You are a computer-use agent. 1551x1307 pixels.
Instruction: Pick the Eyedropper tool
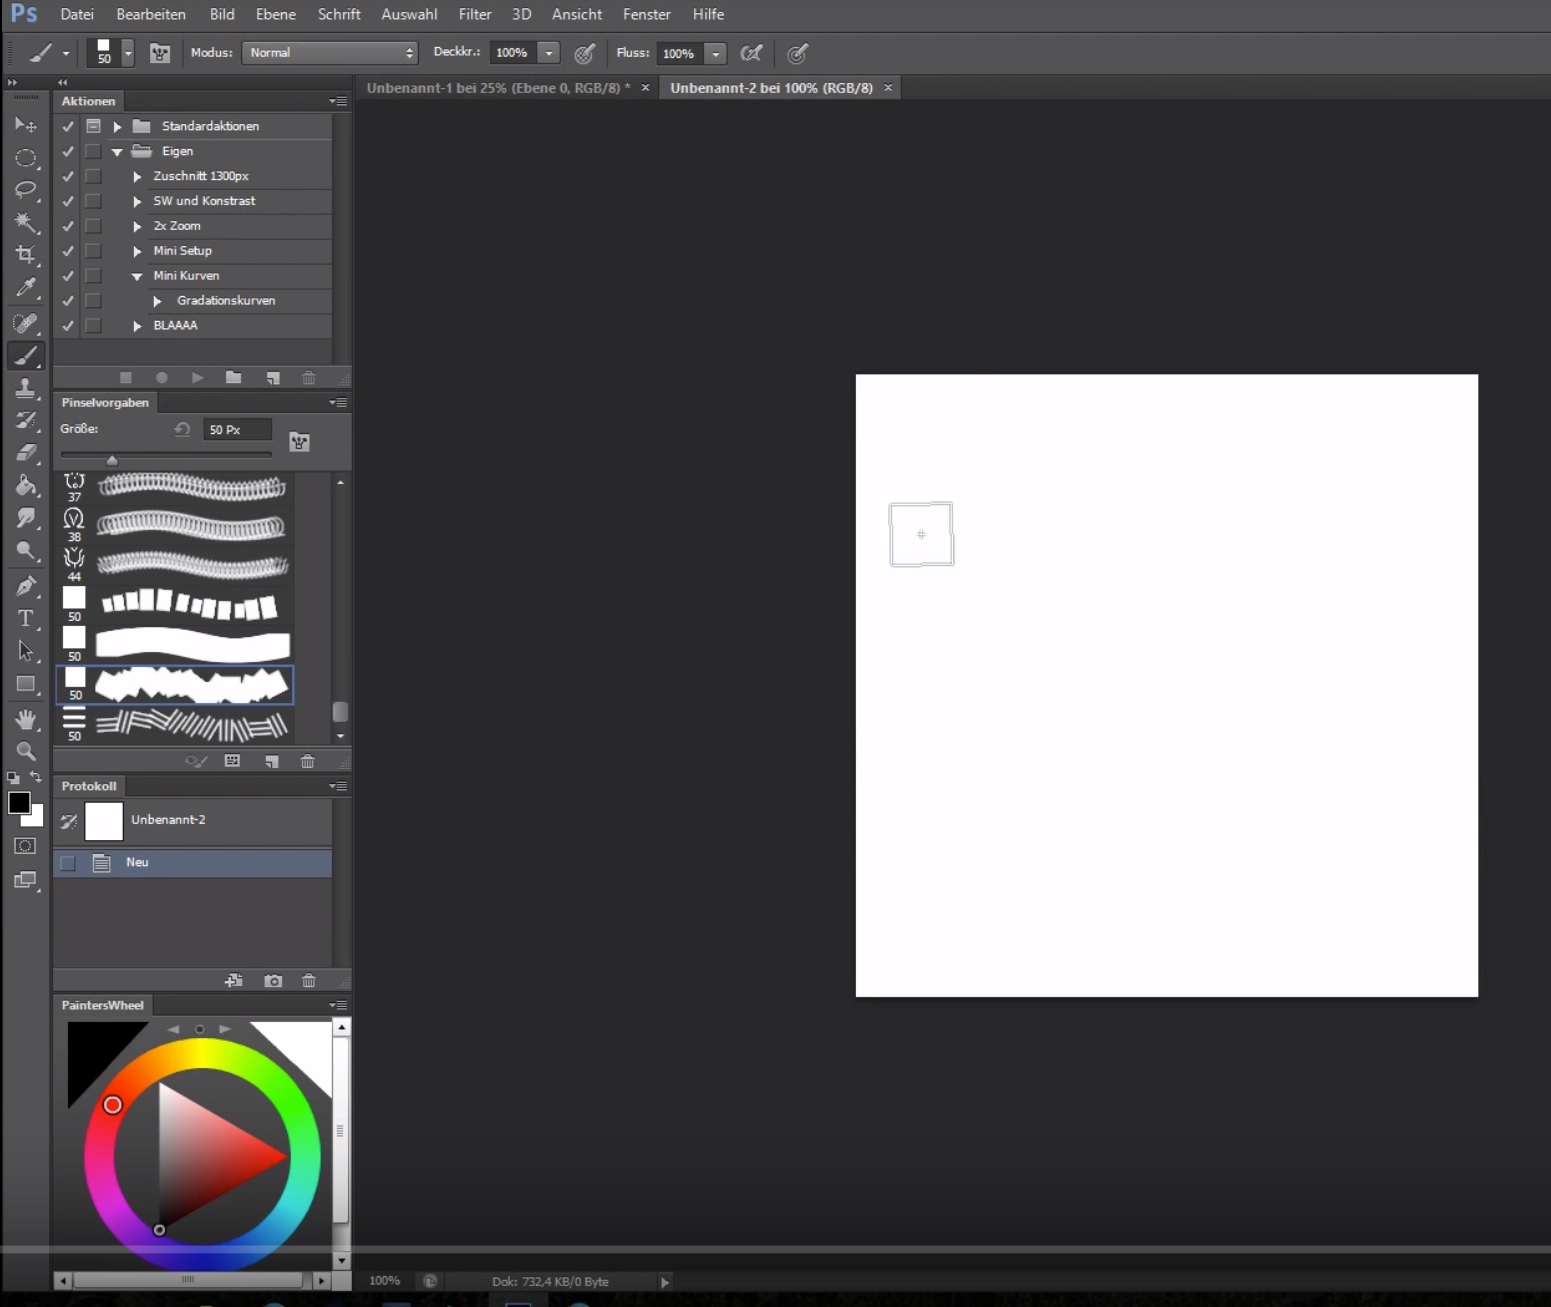(25, 287)
